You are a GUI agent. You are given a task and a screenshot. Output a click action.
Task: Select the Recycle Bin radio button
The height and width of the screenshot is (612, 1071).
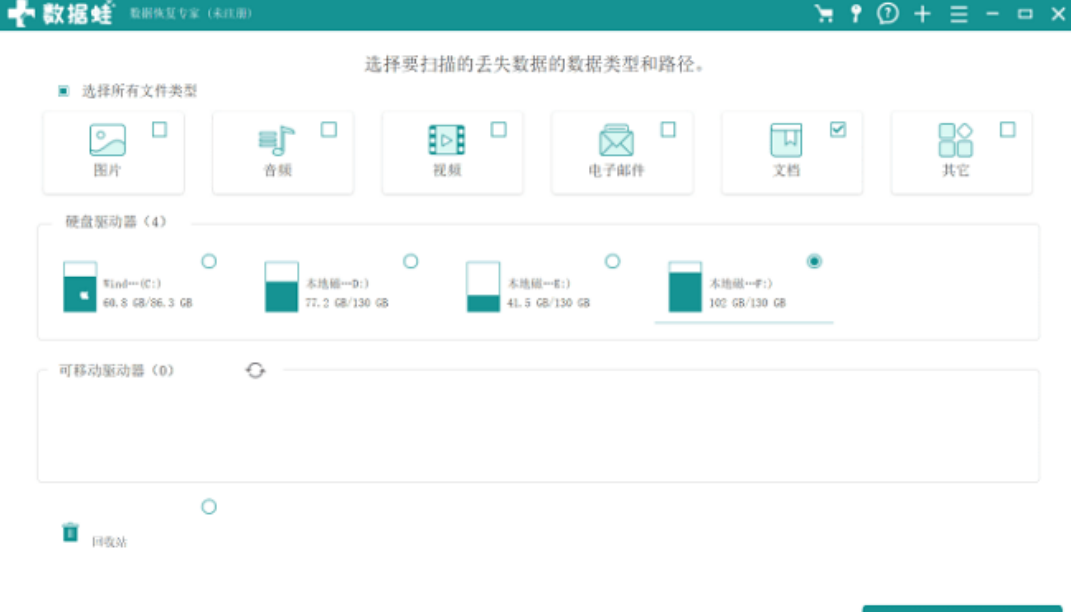pos(209,507)
